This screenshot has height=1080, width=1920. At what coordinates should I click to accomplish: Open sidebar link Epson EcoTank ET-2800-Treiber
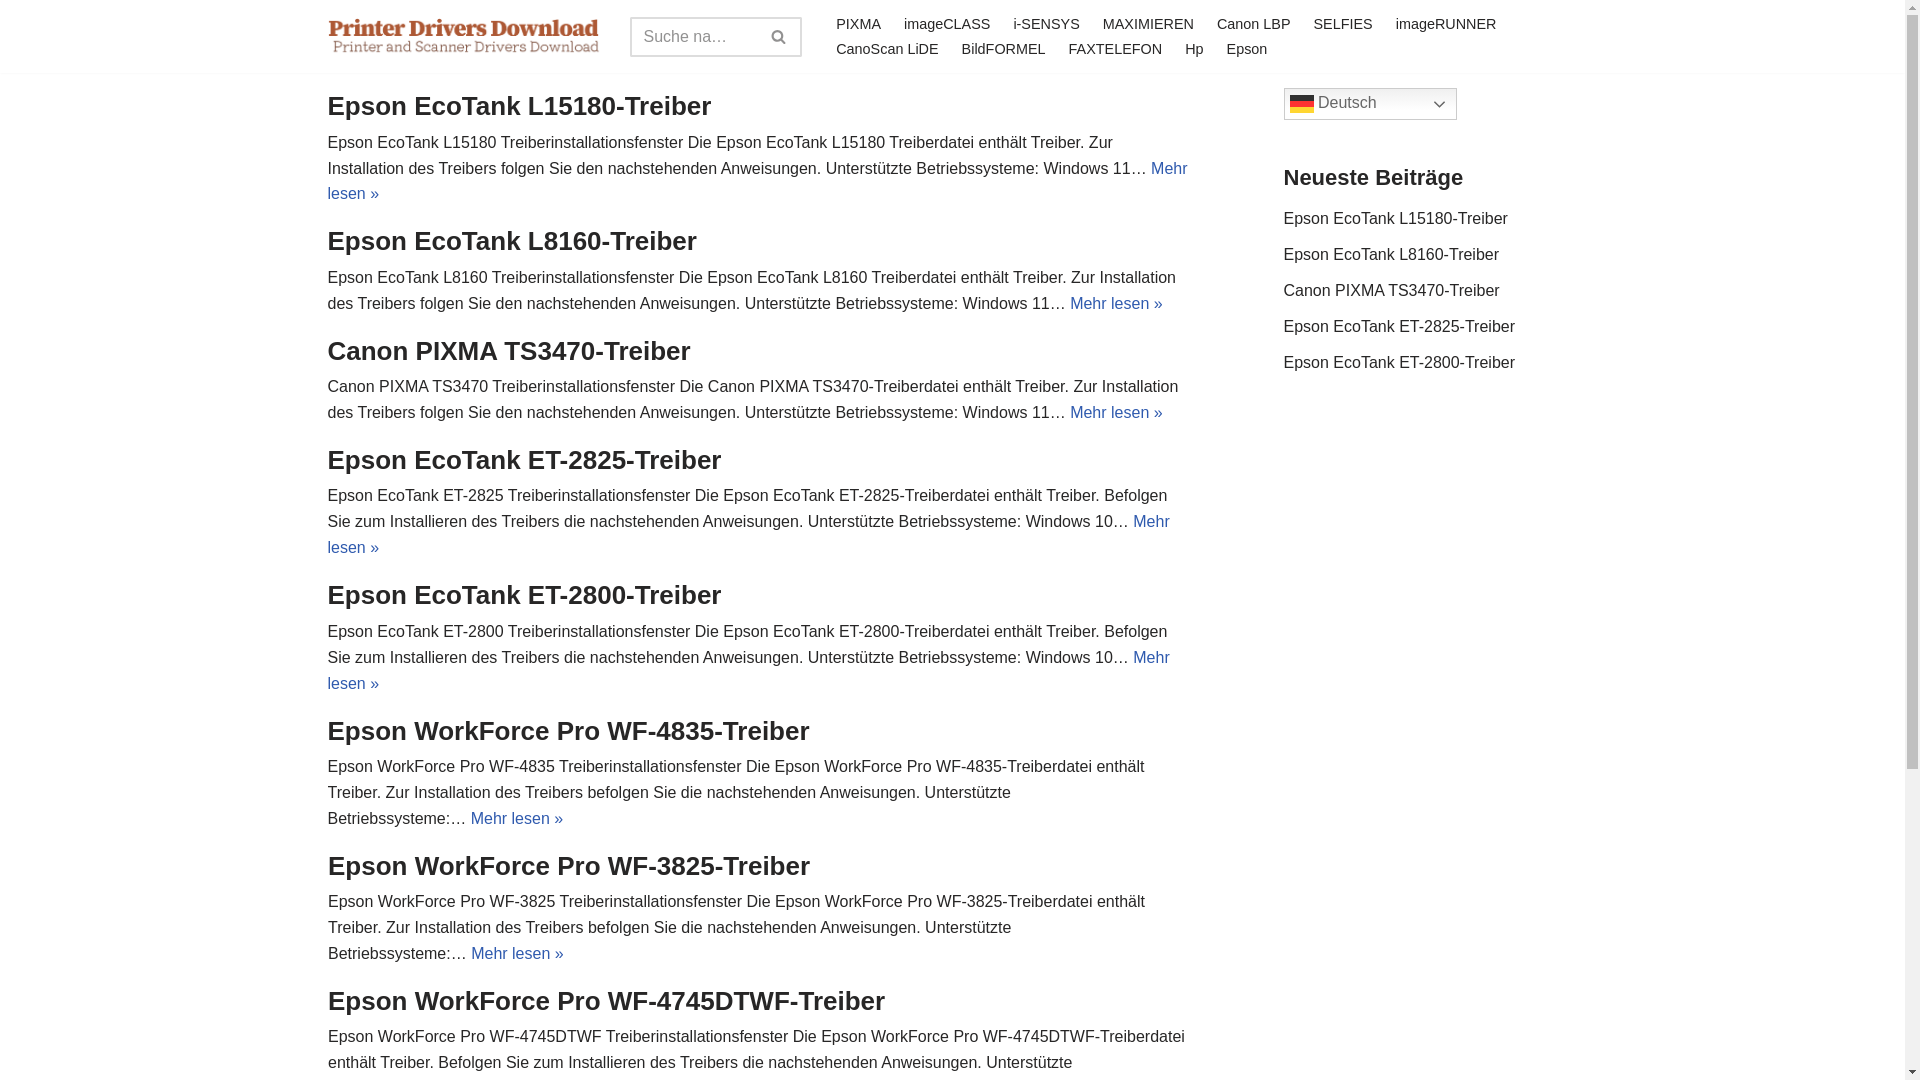coord(1399,362)
